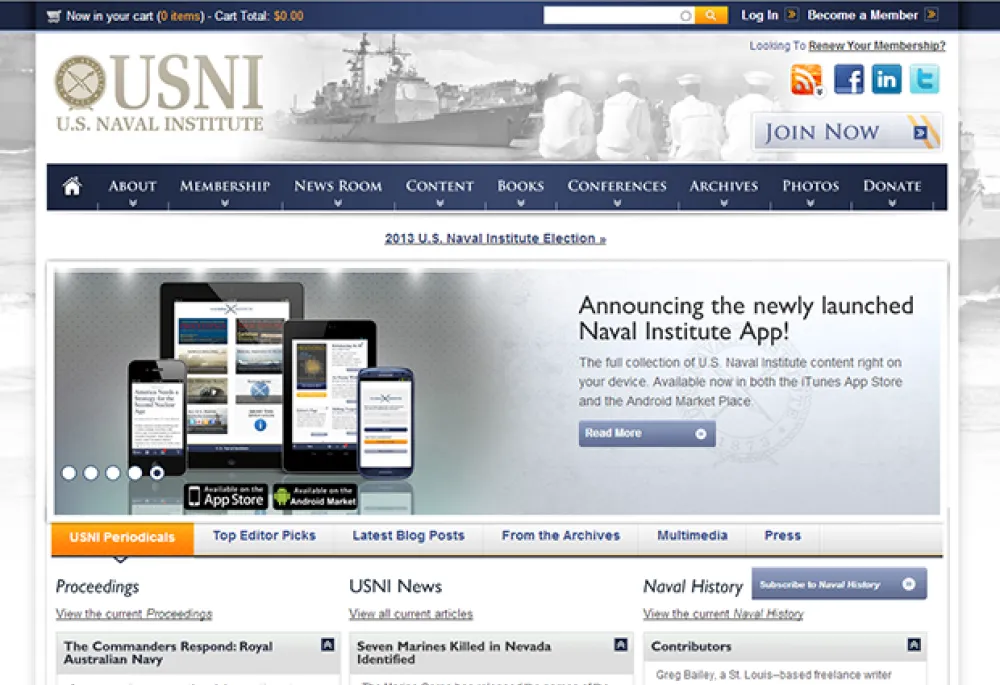1000x685 pixels.
Task: Switch to Multimedia tab
Action: pos(692,536)
